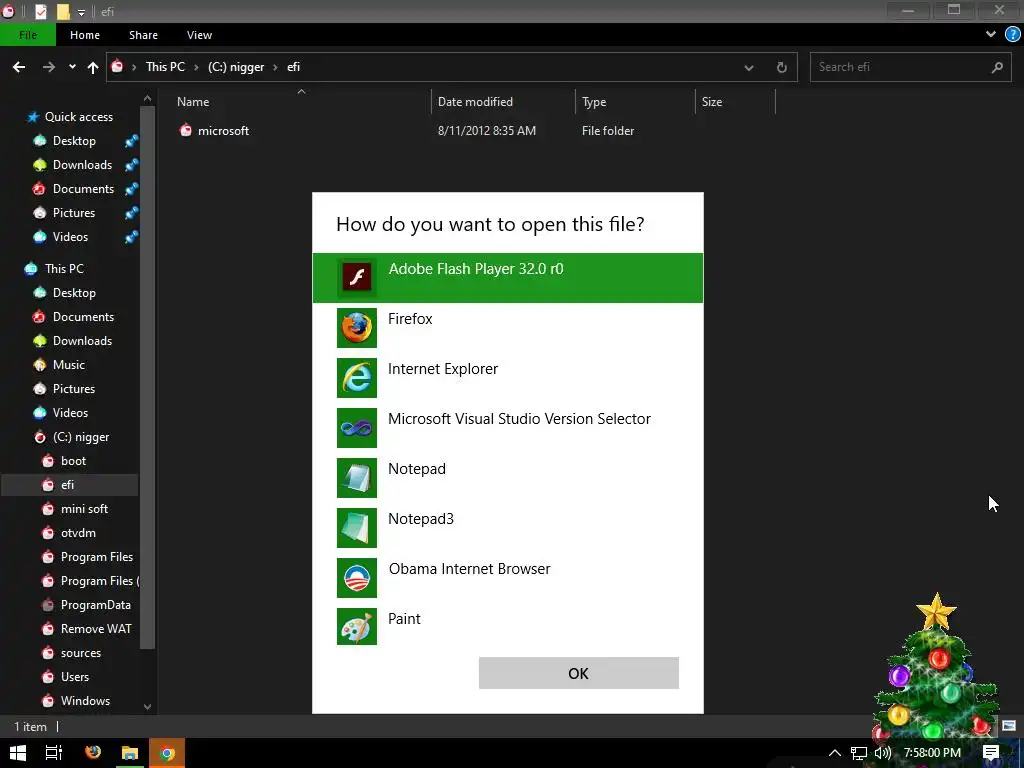Click the sidebar scrollbar down arrow

click(148, 707)
